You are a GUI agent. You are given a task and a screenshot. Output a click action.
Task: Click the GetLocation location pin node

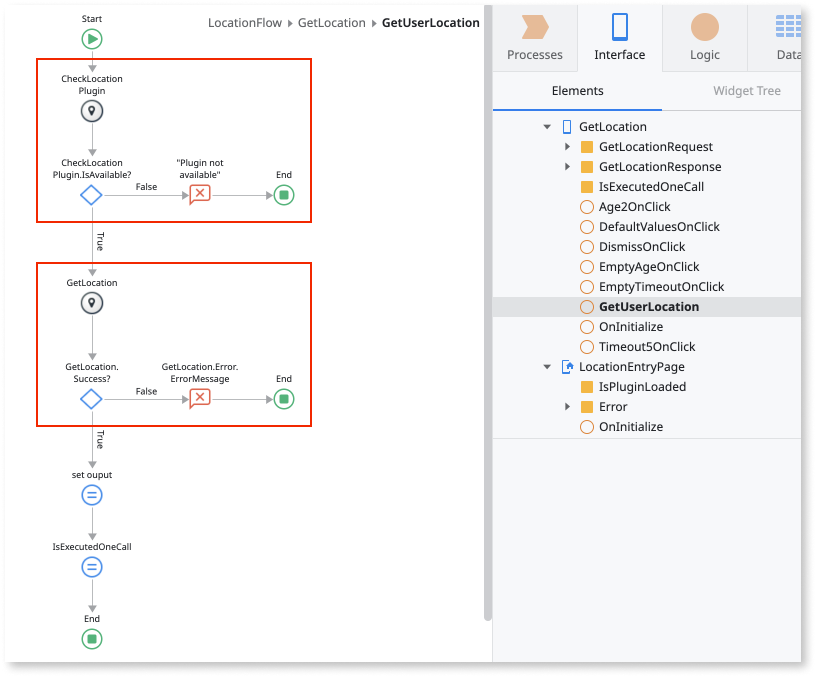tap(91, 302)
